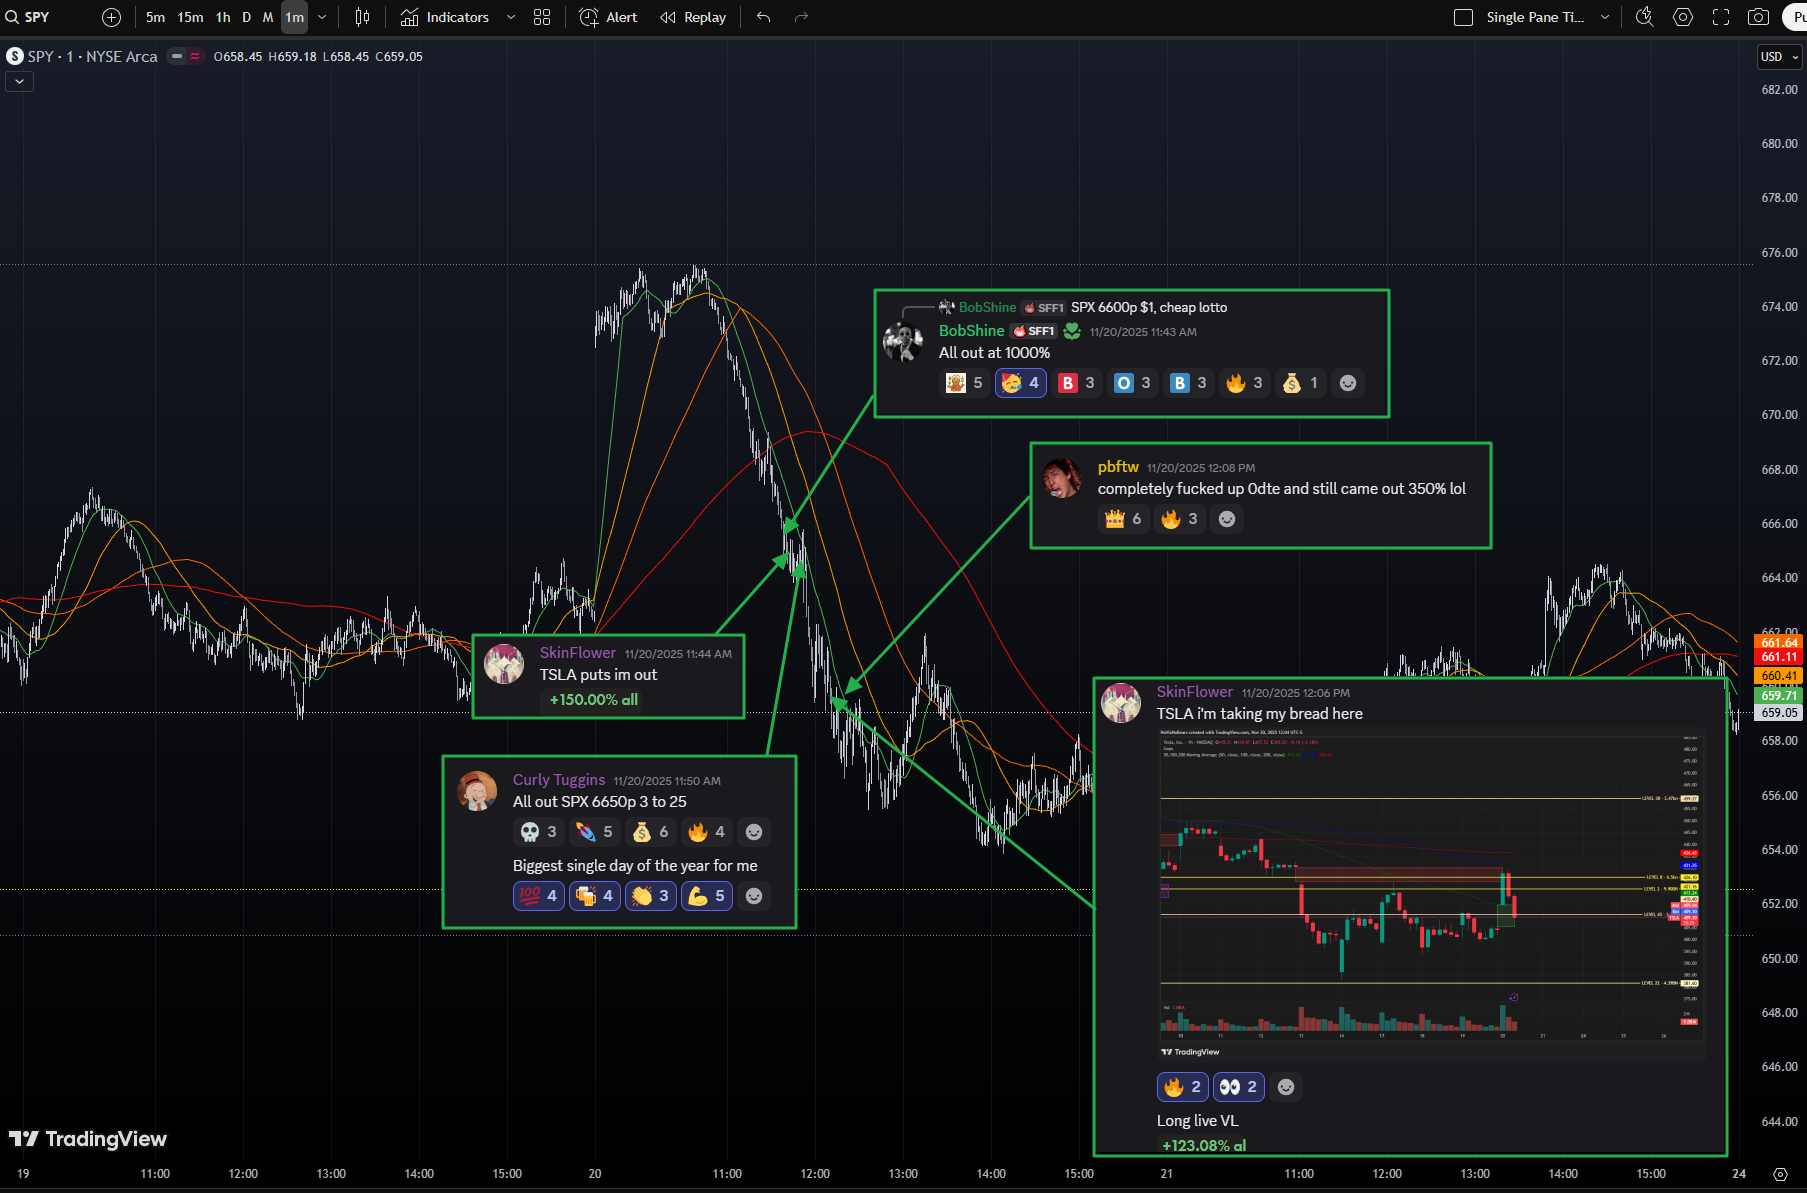This screenshot has height=1193, width=1807.
Task: Click the O658.45 open value in legend
Action: 238,56
